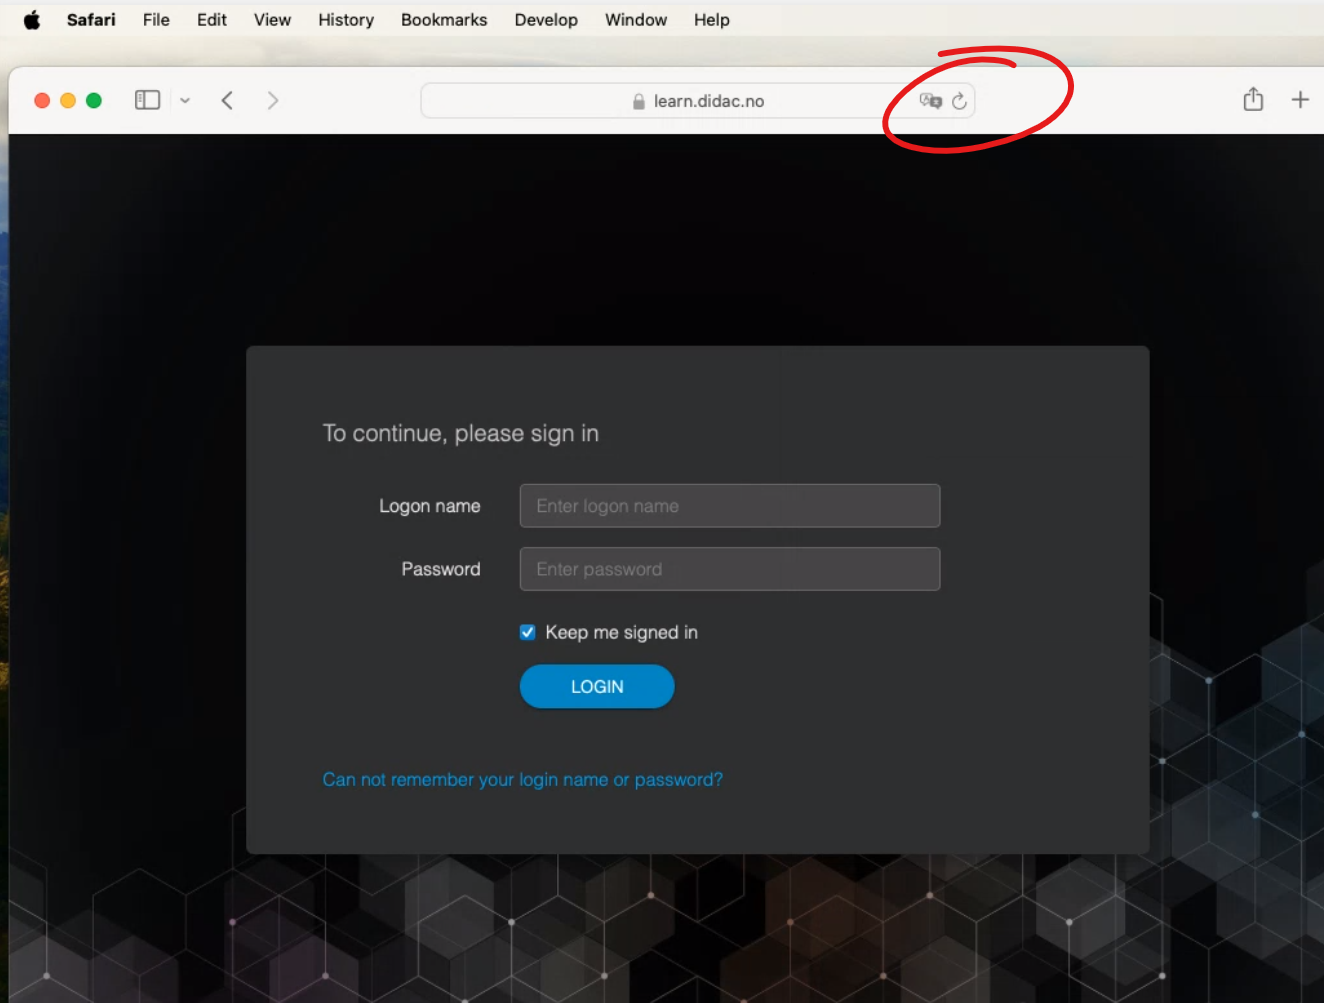Screen dimensions: 1324x1003
Task: Click the Enter logon name field
Action: (729, 506)
